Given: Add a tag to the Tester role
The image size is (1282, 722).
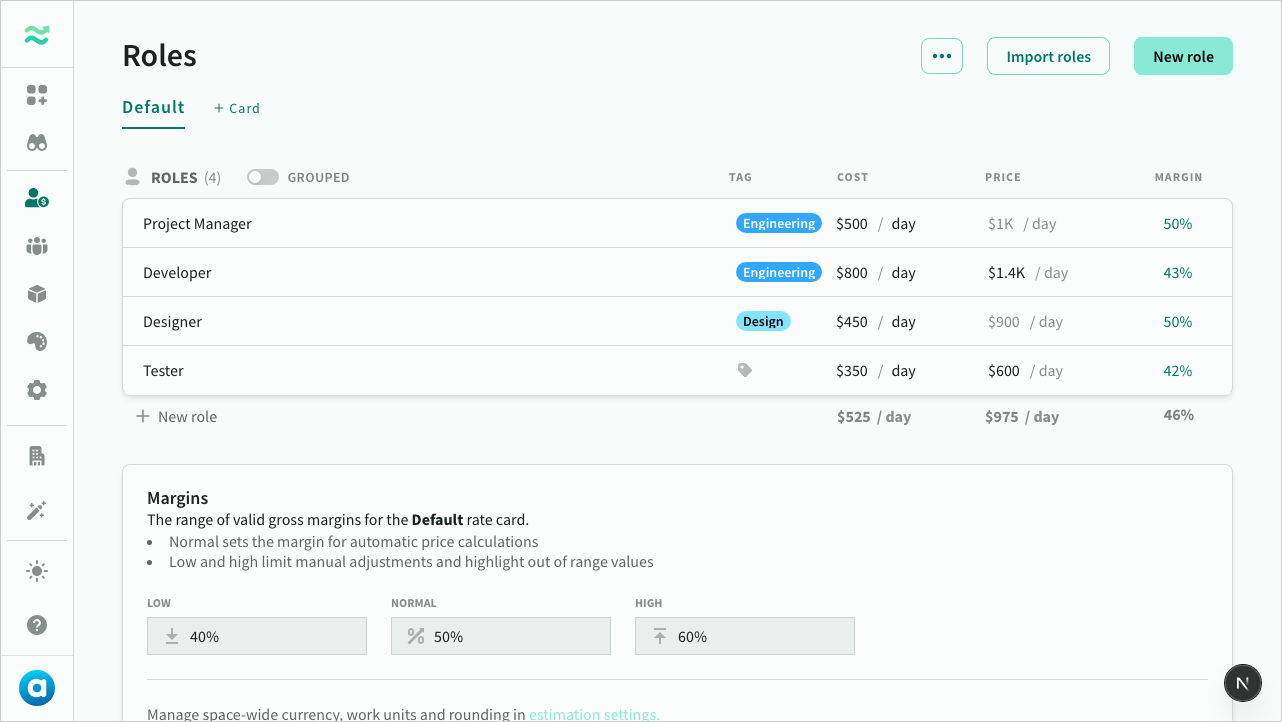Looking at the screenshot, I should point(745,370).
